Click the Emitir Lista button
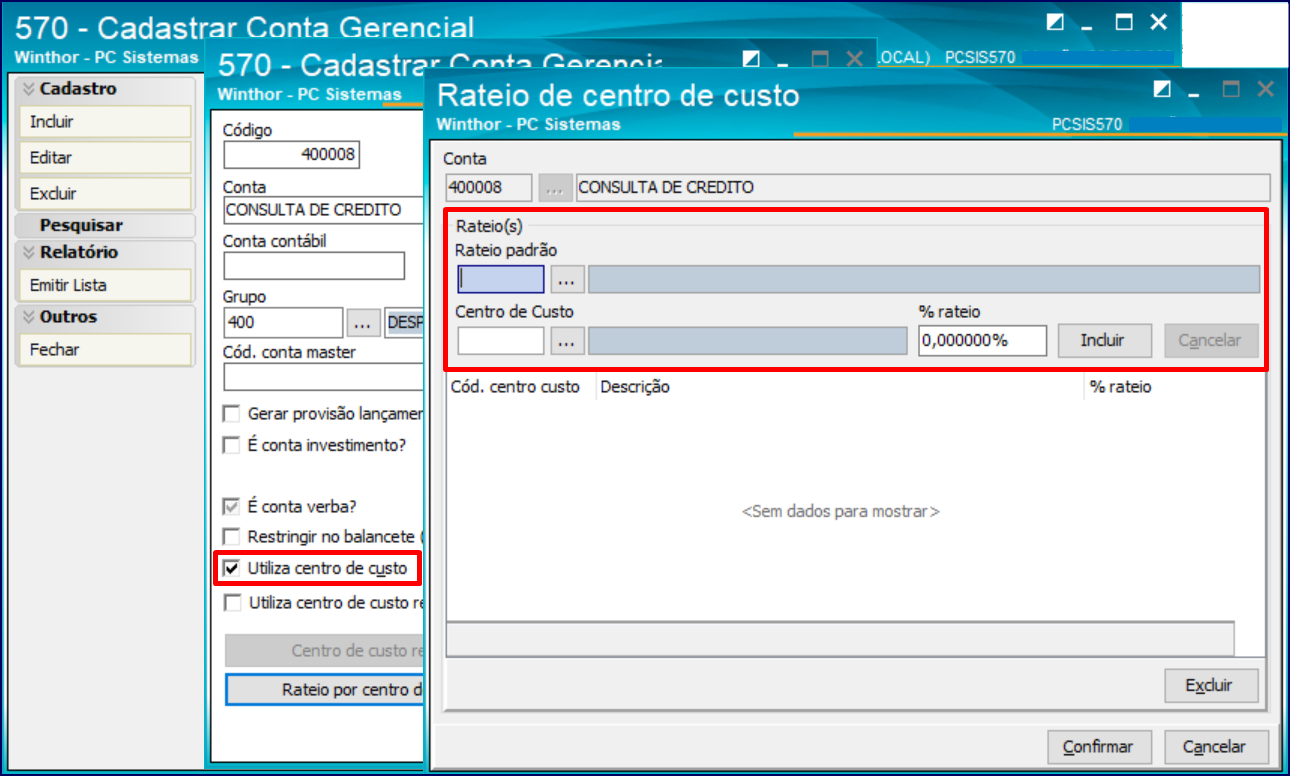Viewport: 1290px width, 776px height. click(105, 285)
